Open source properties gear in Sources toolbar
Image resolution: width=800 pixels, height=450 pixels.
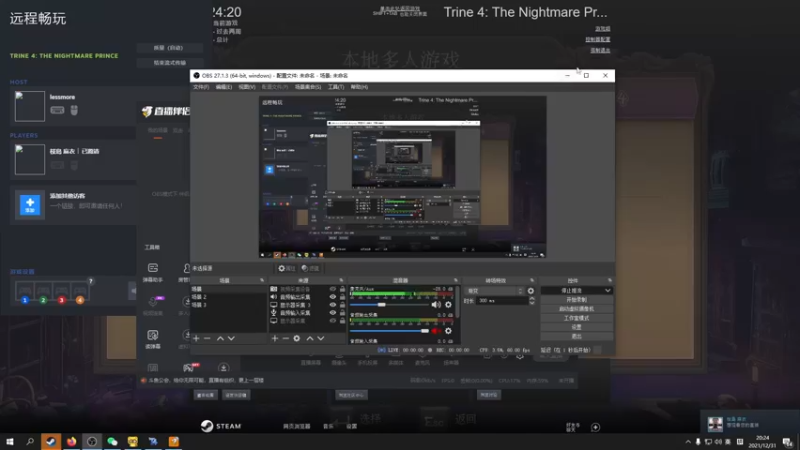click(296, 338)
